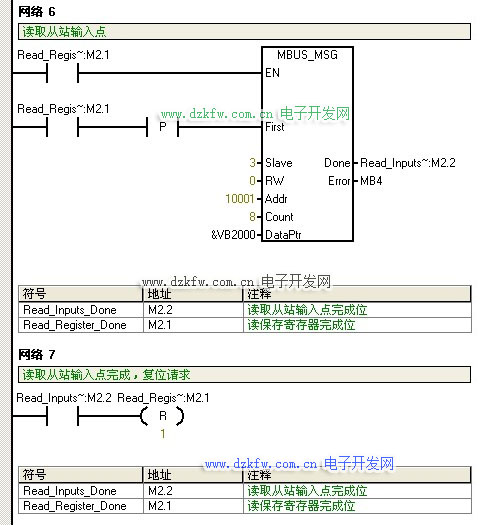The width and height of the screenshot is (494, 525).
Task: Select Error output operand MB4
Action: (x=371, y=181)
